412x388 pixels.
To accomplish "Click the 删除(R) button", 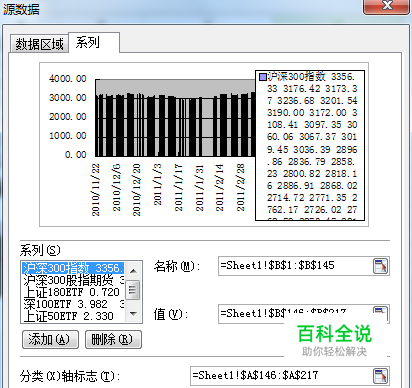I will [113, 340].
